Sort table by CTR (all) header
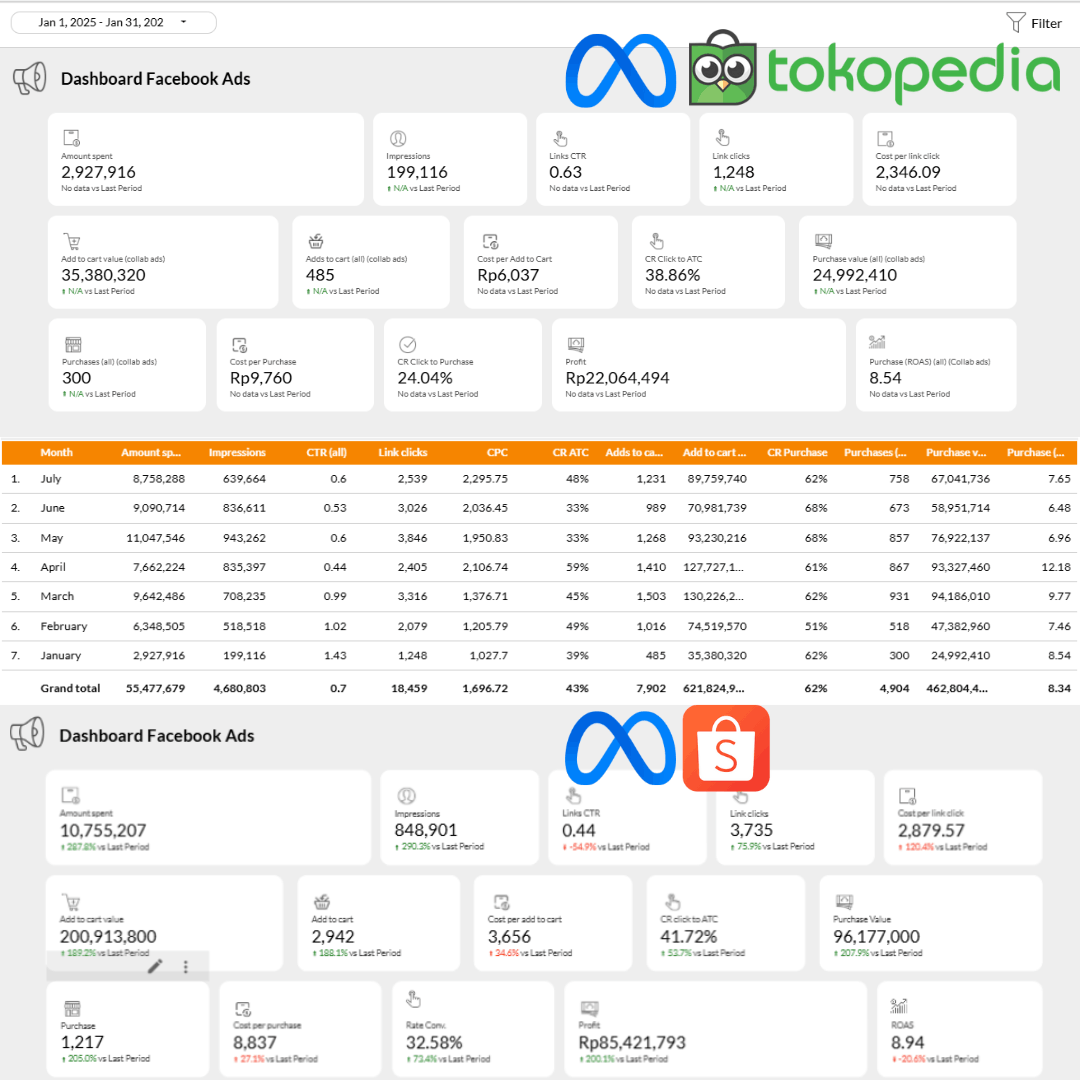The height and width of the screenshot is (1080, 1080). point(326,453)
